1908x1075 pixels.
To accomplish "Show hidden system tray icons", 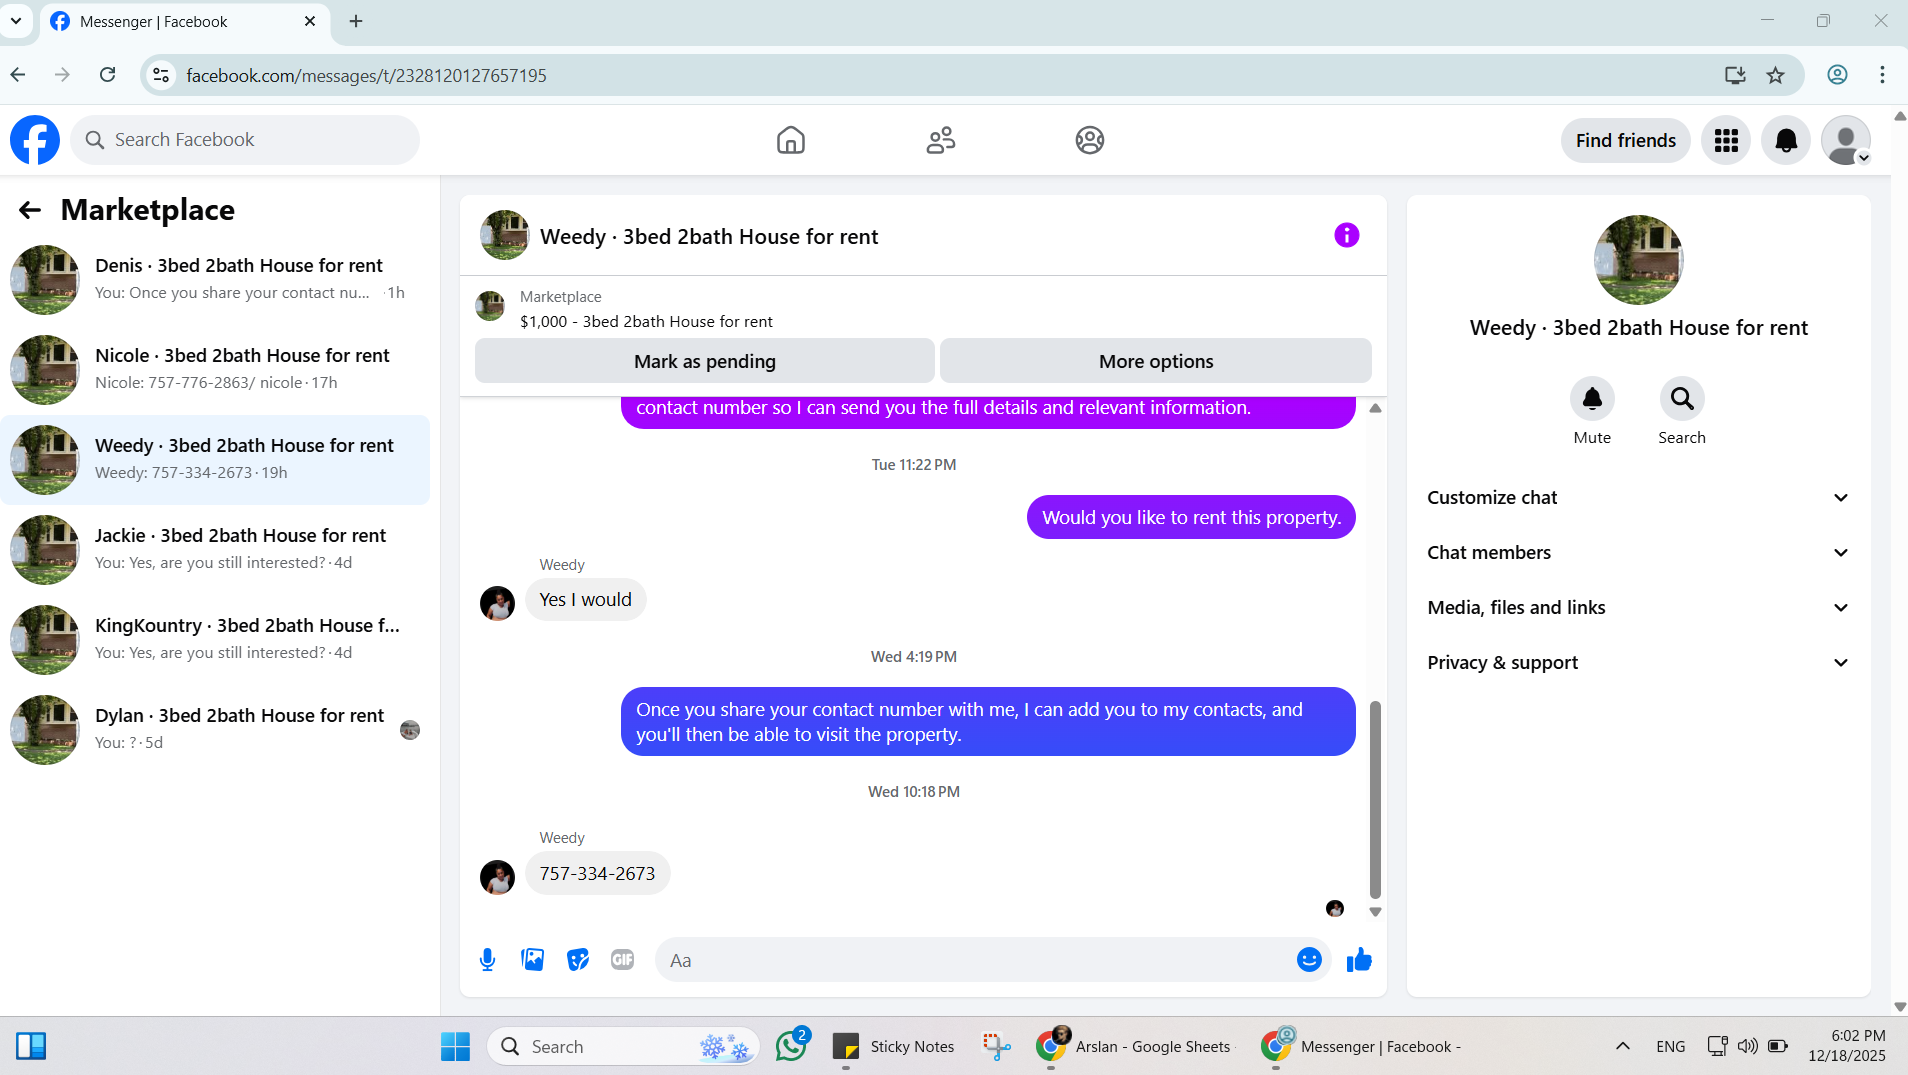I will click(x=1622, y=1047).
